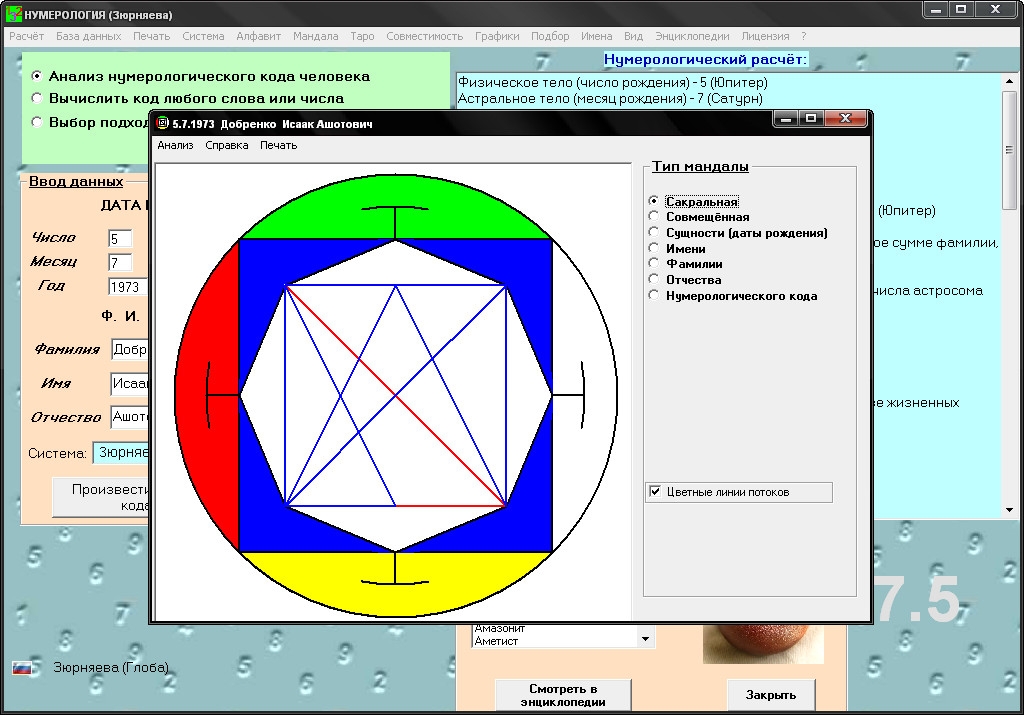
Task: Open the Совместимость menu
Action: click(424, 37)
